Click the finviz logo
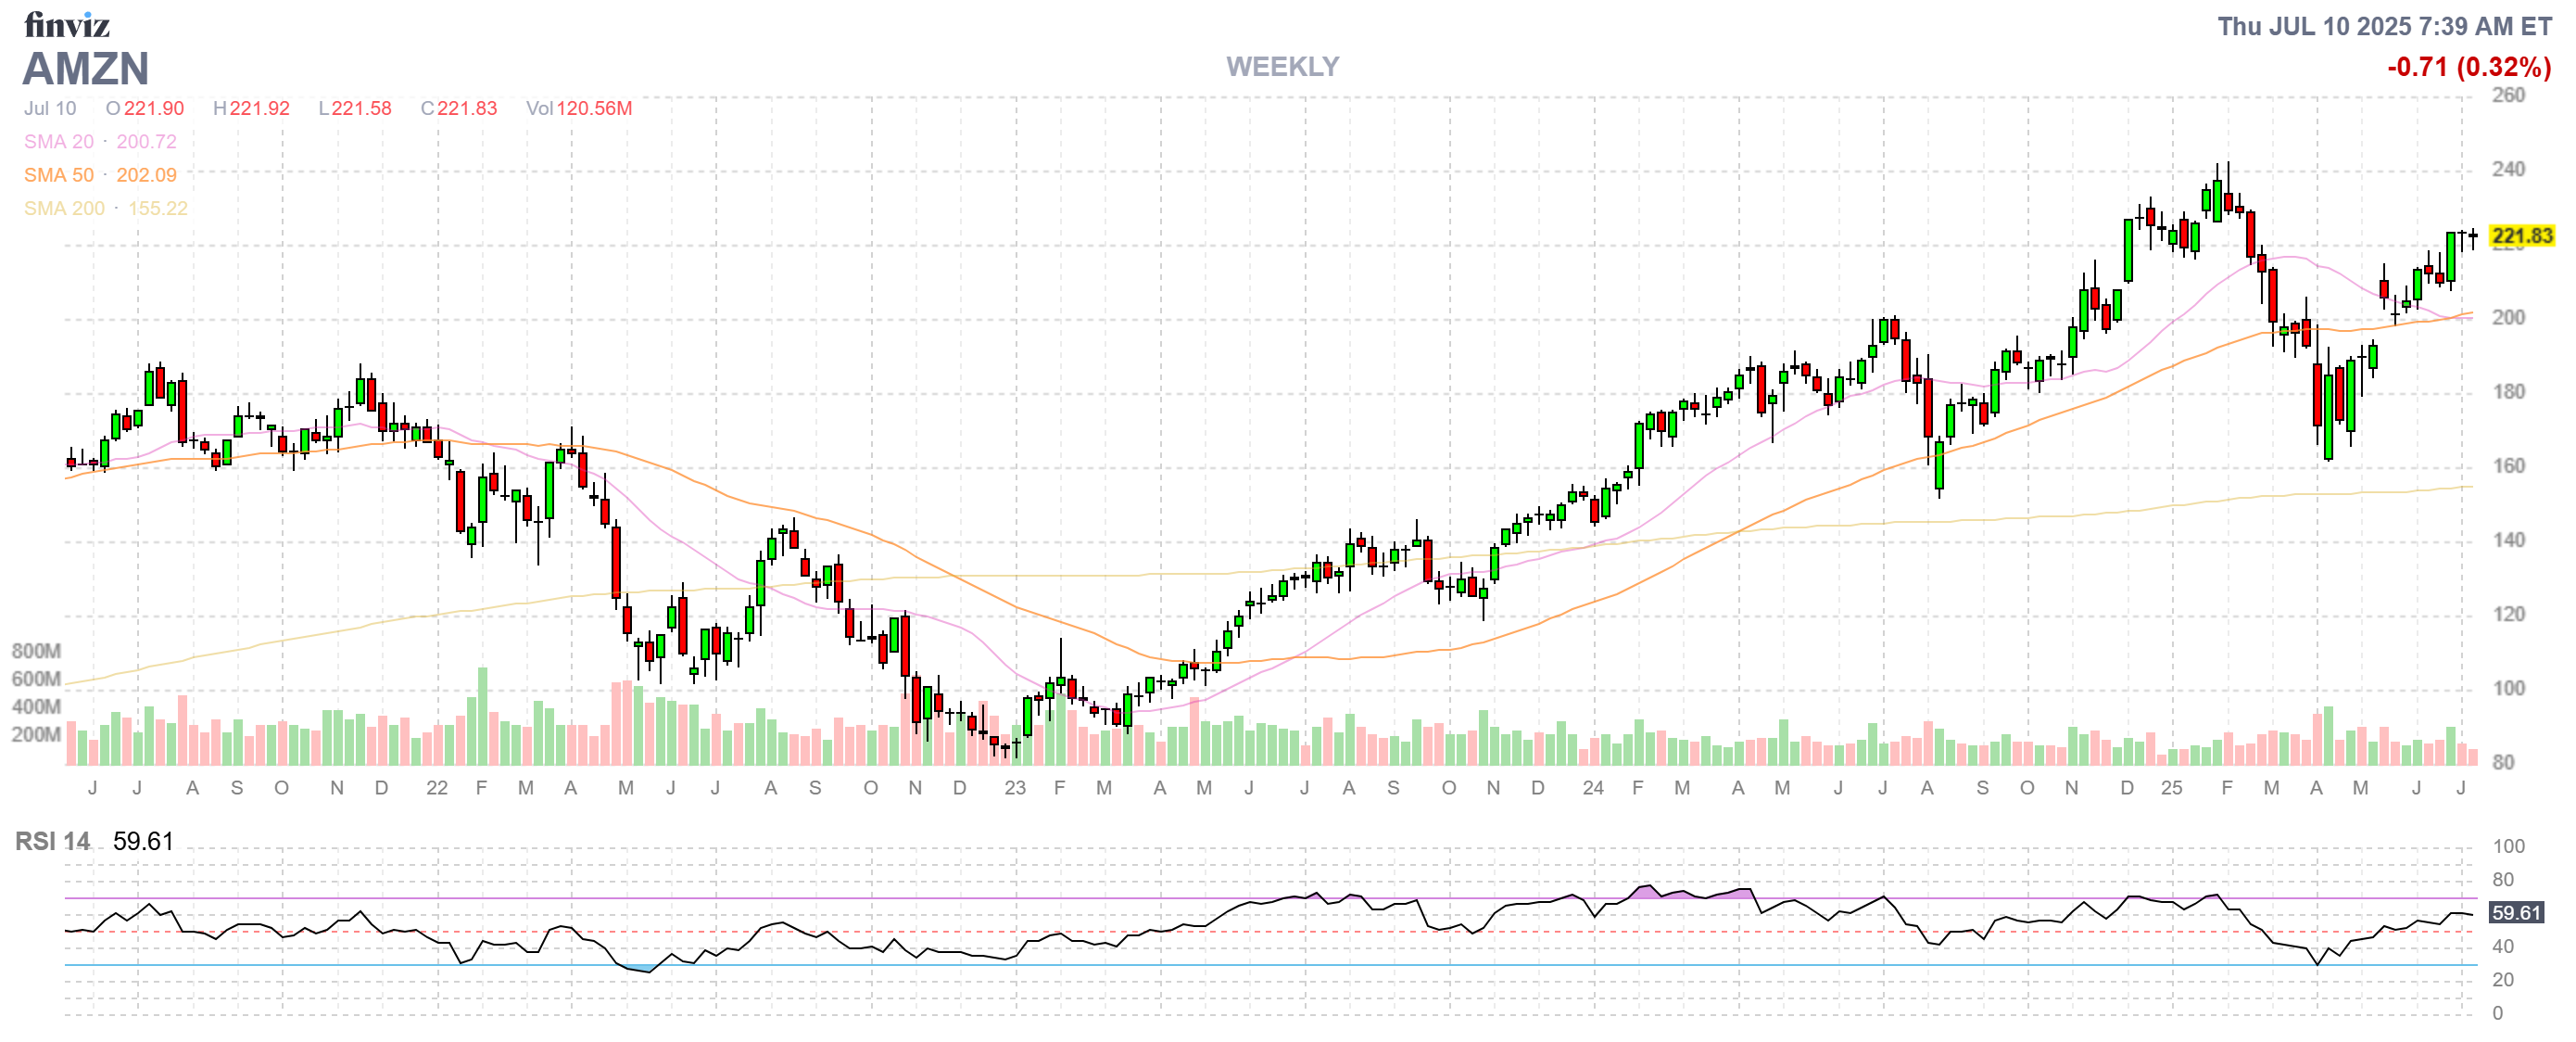This screenshot has width=2576, height=1042. click(66, 24)
